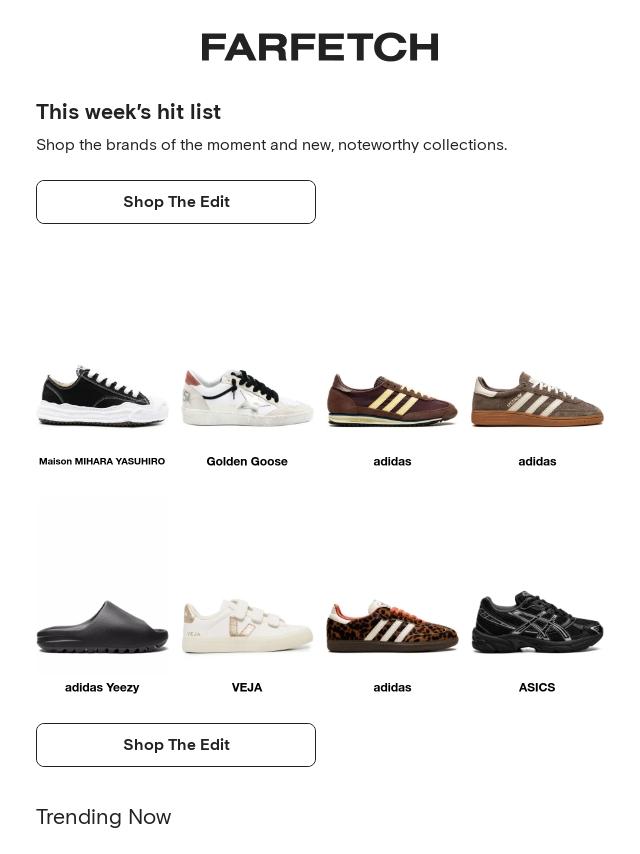Select the white VEJA strap sneaker image

pos(247,627)
